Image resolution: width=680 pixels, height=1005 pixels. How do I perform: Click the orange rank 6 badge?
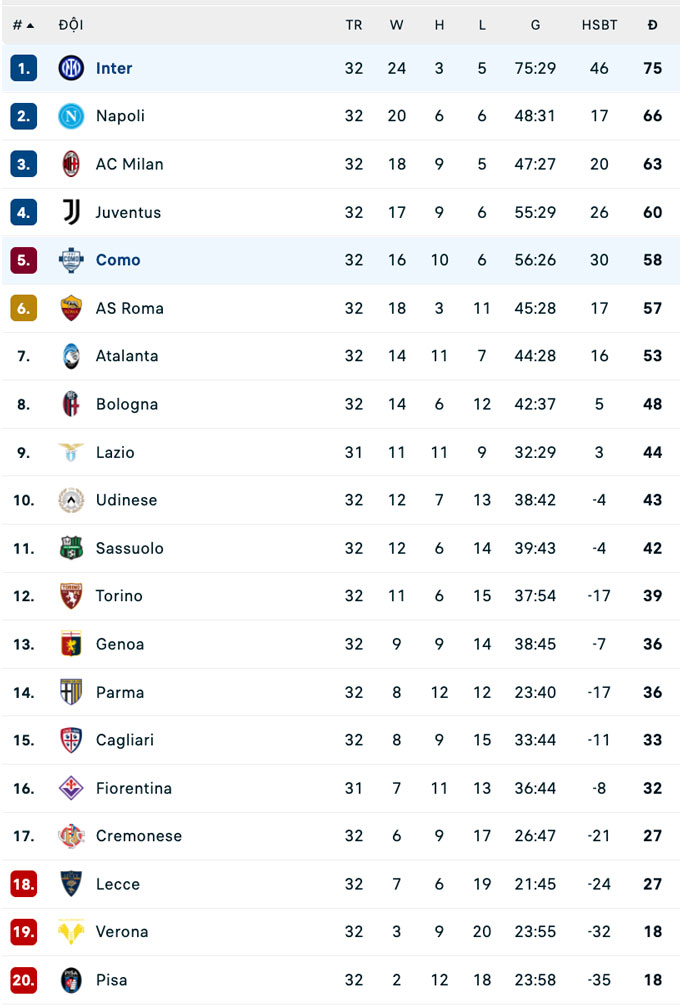(24, 308)
